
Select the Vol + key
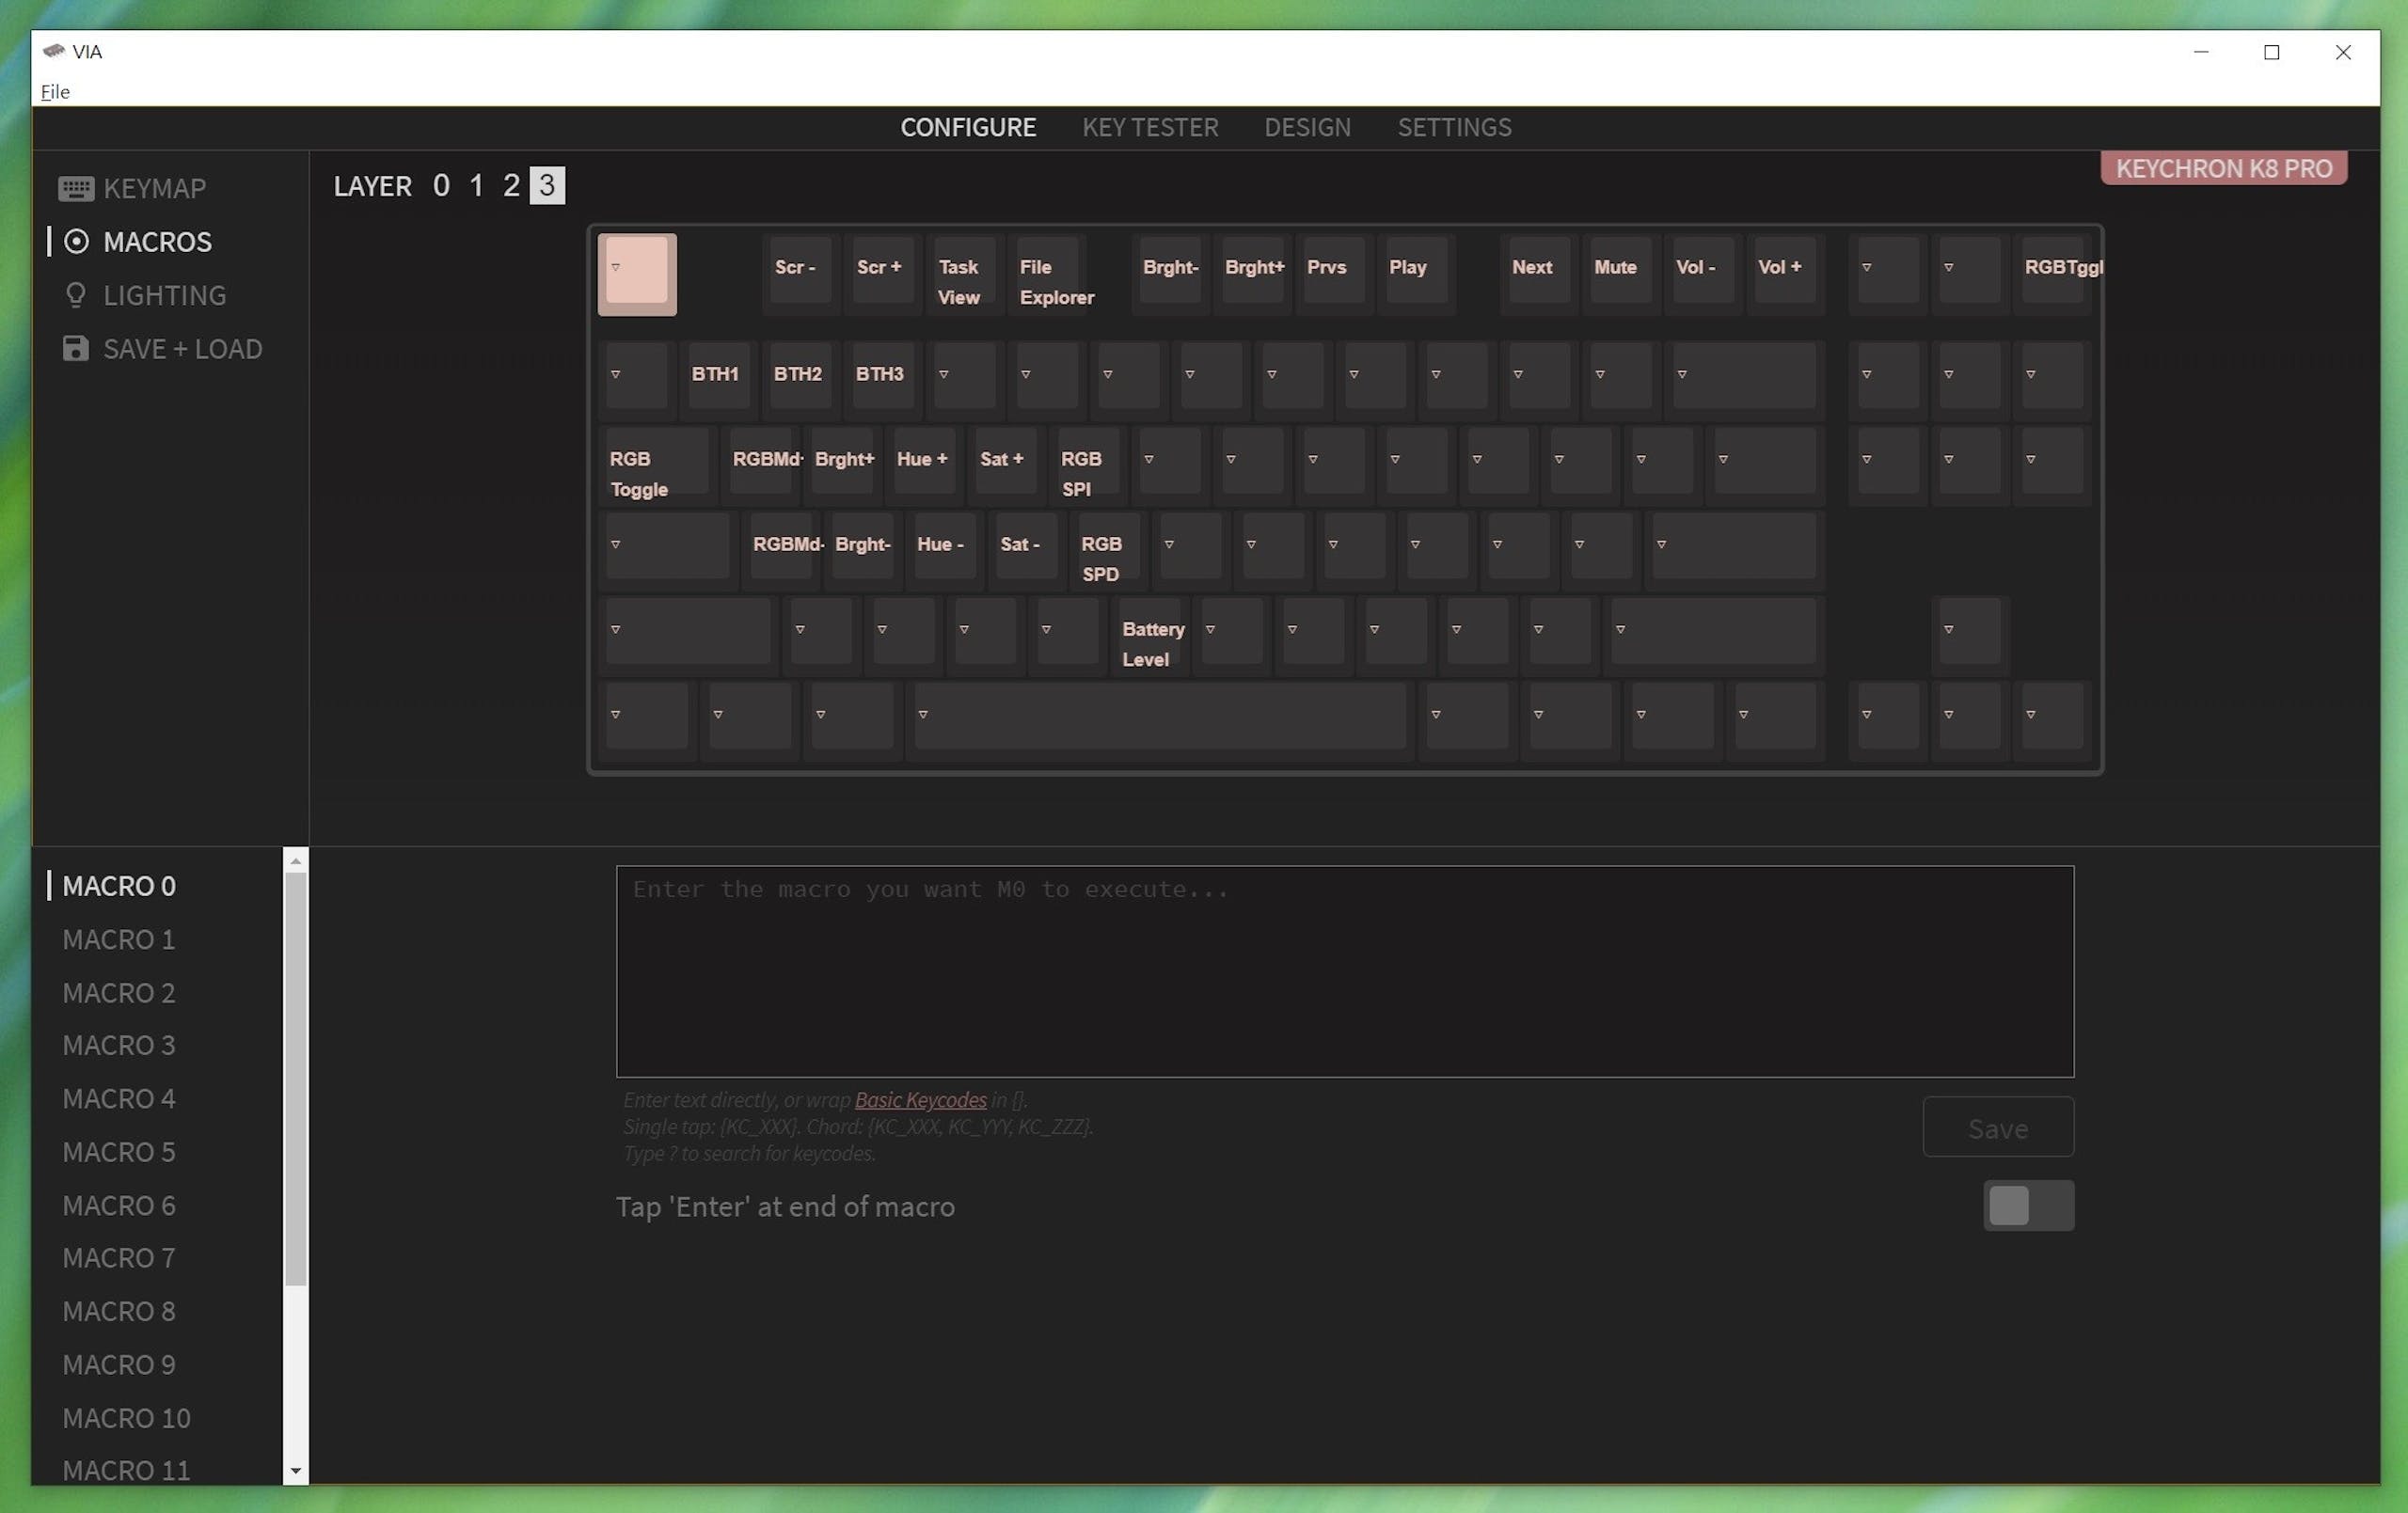[x=1785, y=274]
